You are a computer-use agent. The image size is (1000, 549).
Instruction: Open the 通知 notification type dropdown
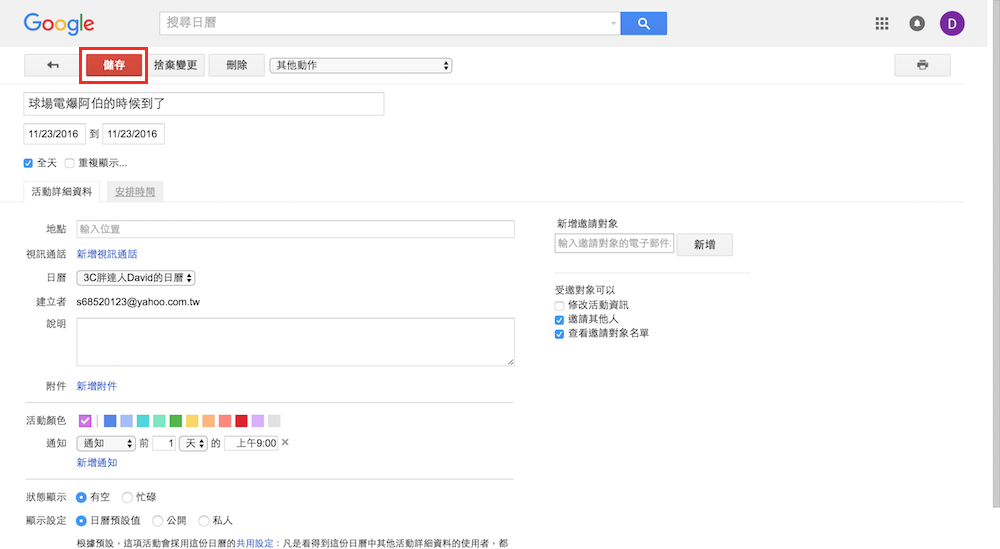tap(106, 443)
